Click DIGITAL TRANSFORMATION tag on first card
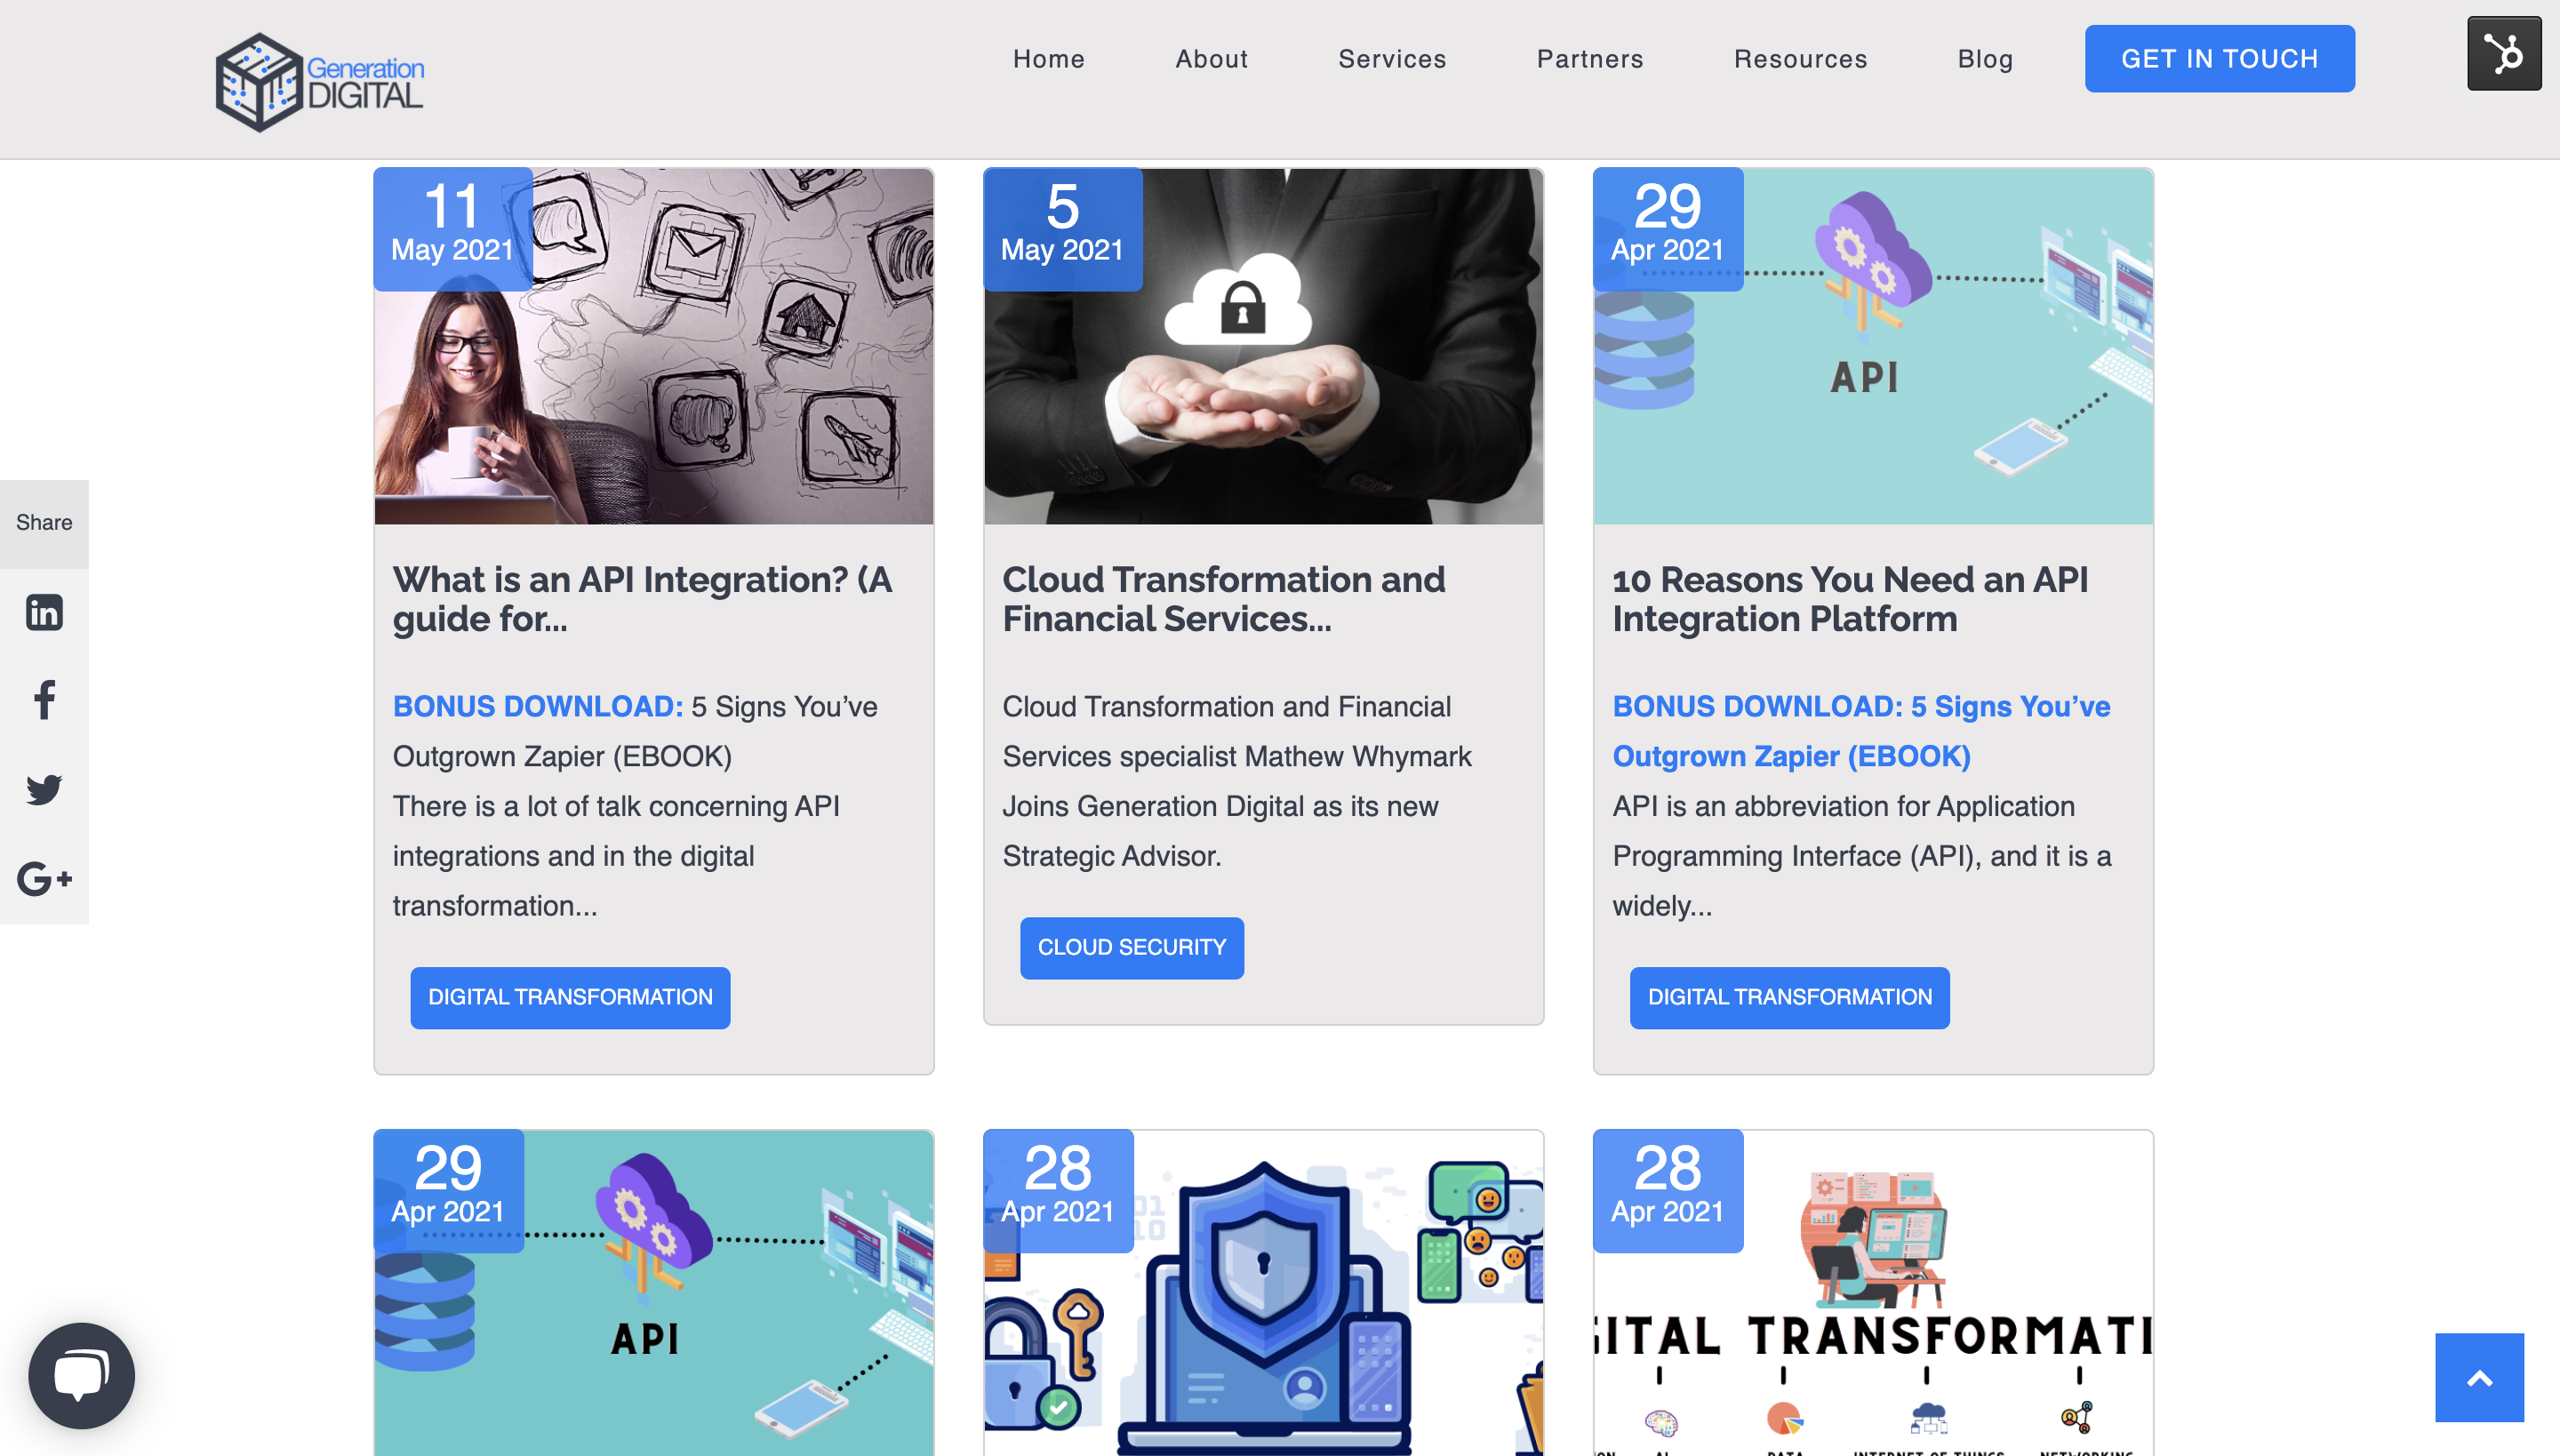Viewport: 2560px width, 1456px height. 570,996
